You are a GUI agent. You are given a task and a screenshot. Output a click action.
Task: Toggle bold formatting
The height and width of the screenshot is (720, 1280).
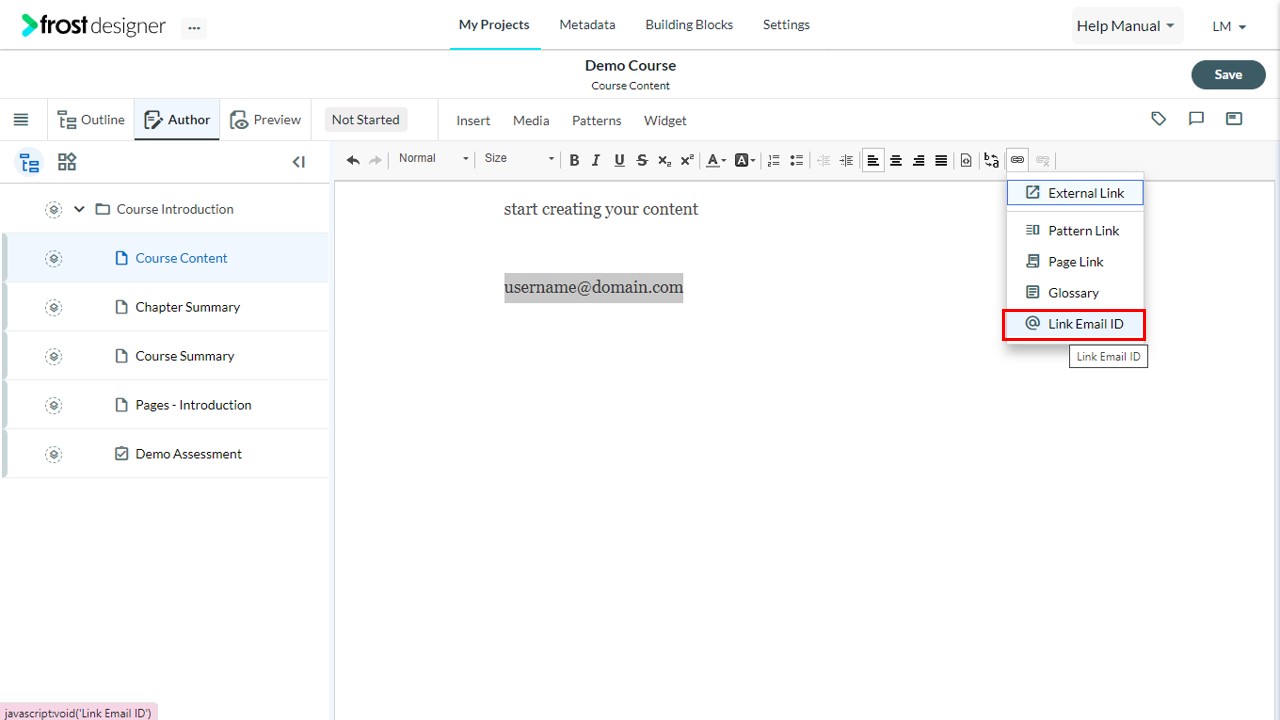coord(574,160)
